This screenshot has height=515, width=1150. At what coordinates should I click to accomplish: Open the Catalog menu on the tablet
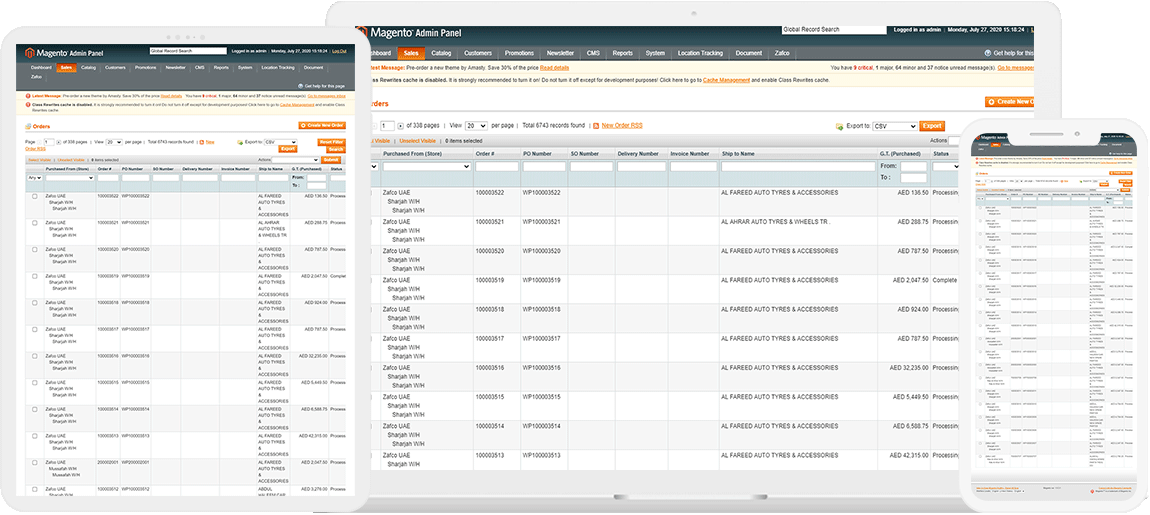pos(89,67)
